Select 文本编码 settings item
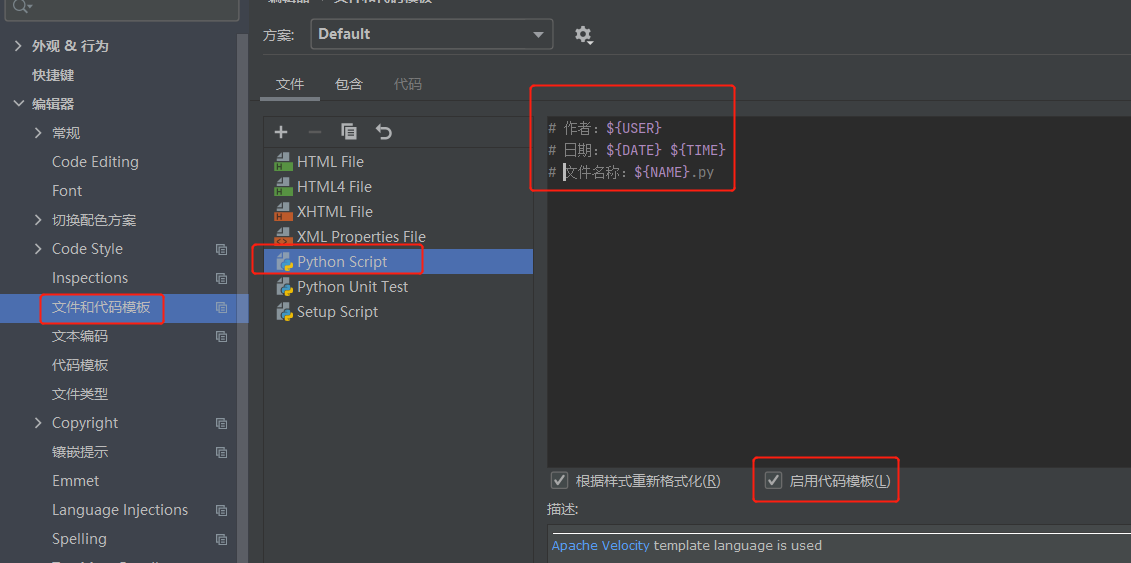Screen dimensions: 1131x563 [x=80, y=337]
